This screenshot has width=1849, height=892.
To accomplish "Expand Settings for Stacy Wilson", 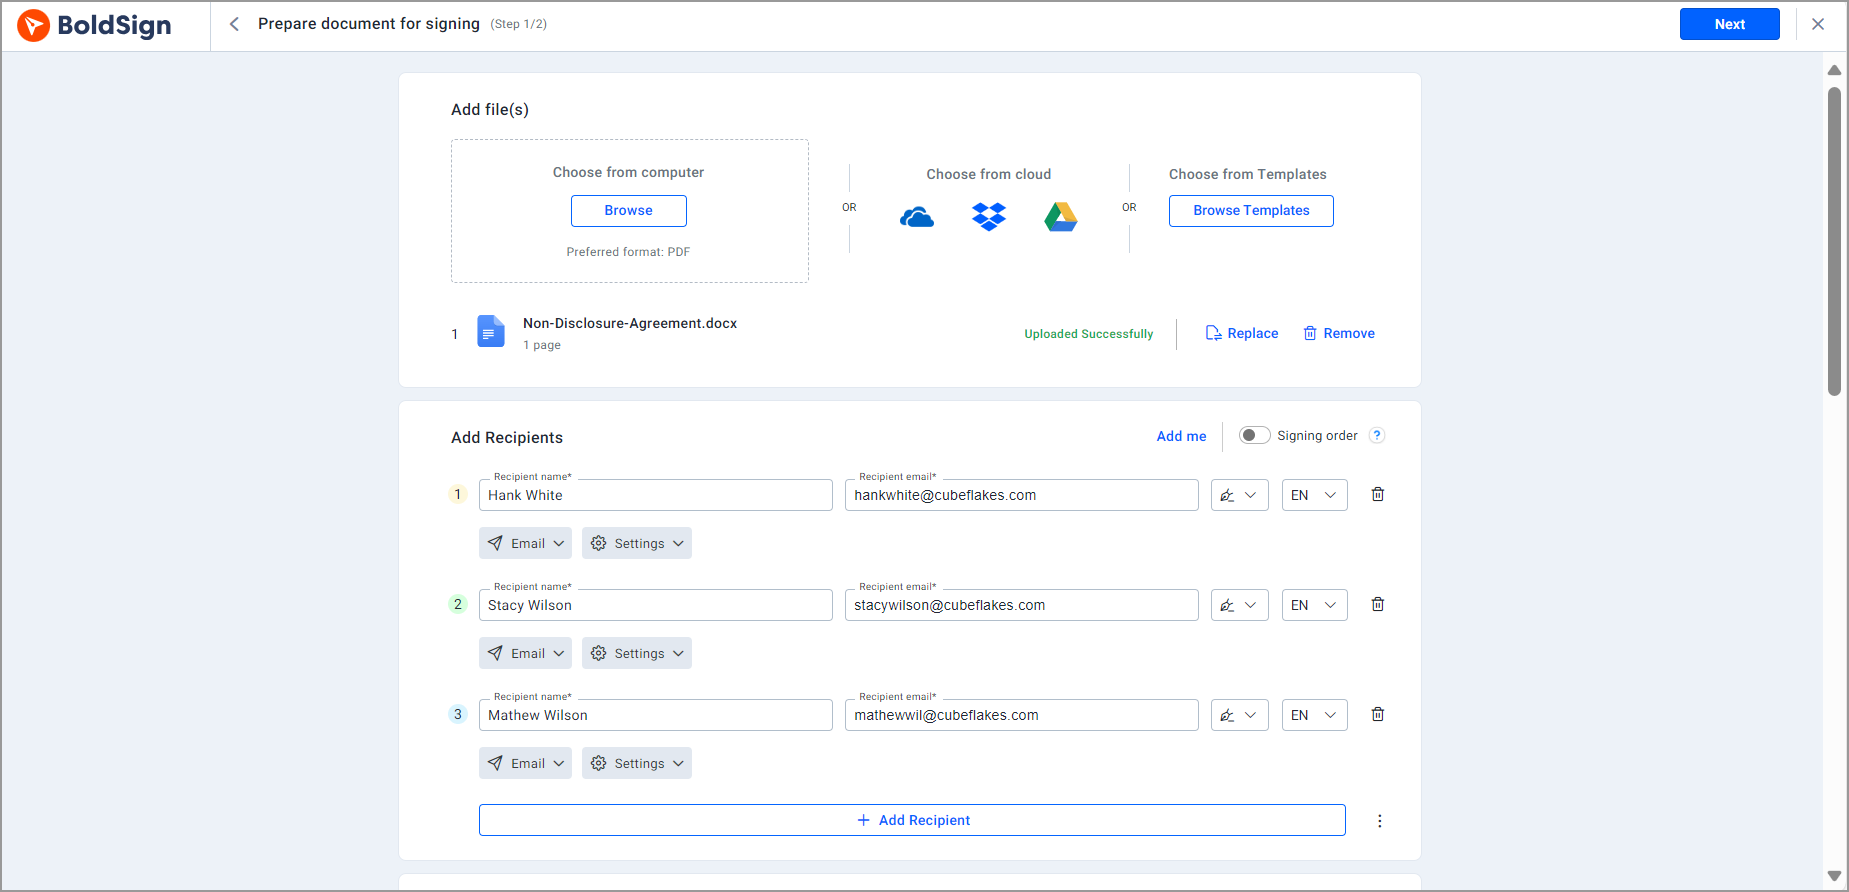I will click(x=637, y=653).
